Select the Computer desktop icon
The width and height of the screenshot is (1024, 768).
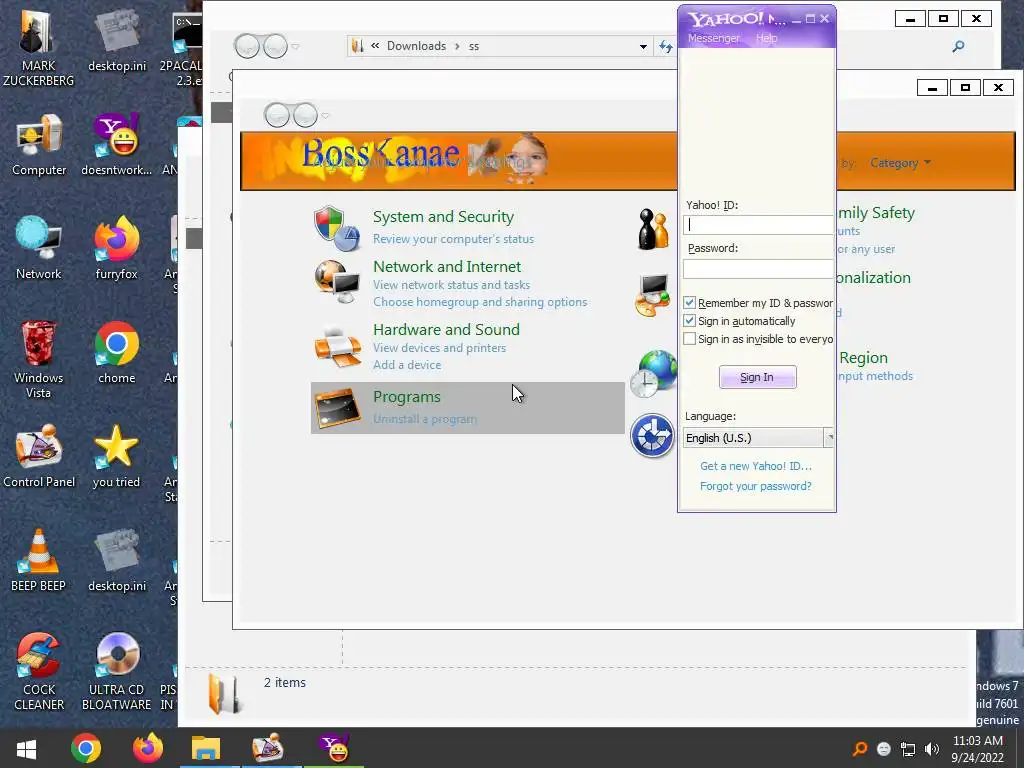click(39, 145)
